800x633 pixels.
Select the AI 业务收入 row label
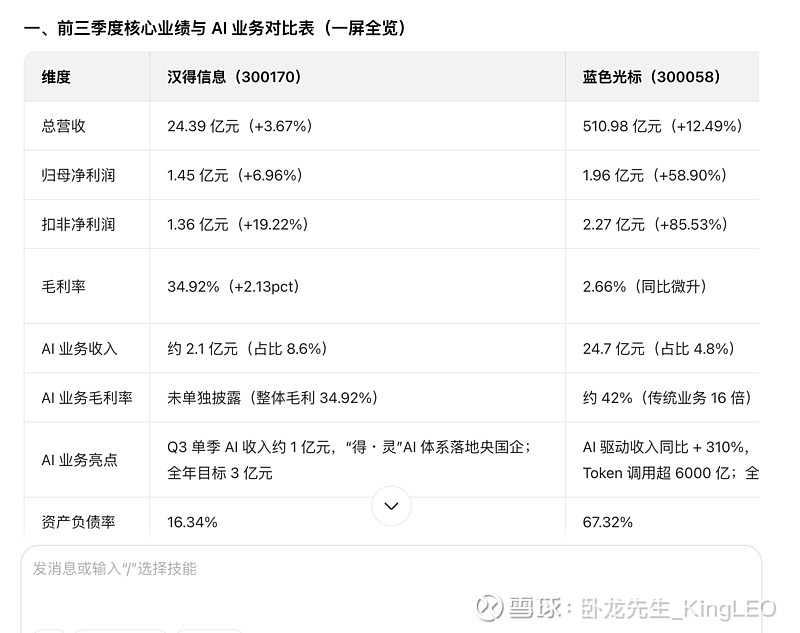tap(80, 349)
